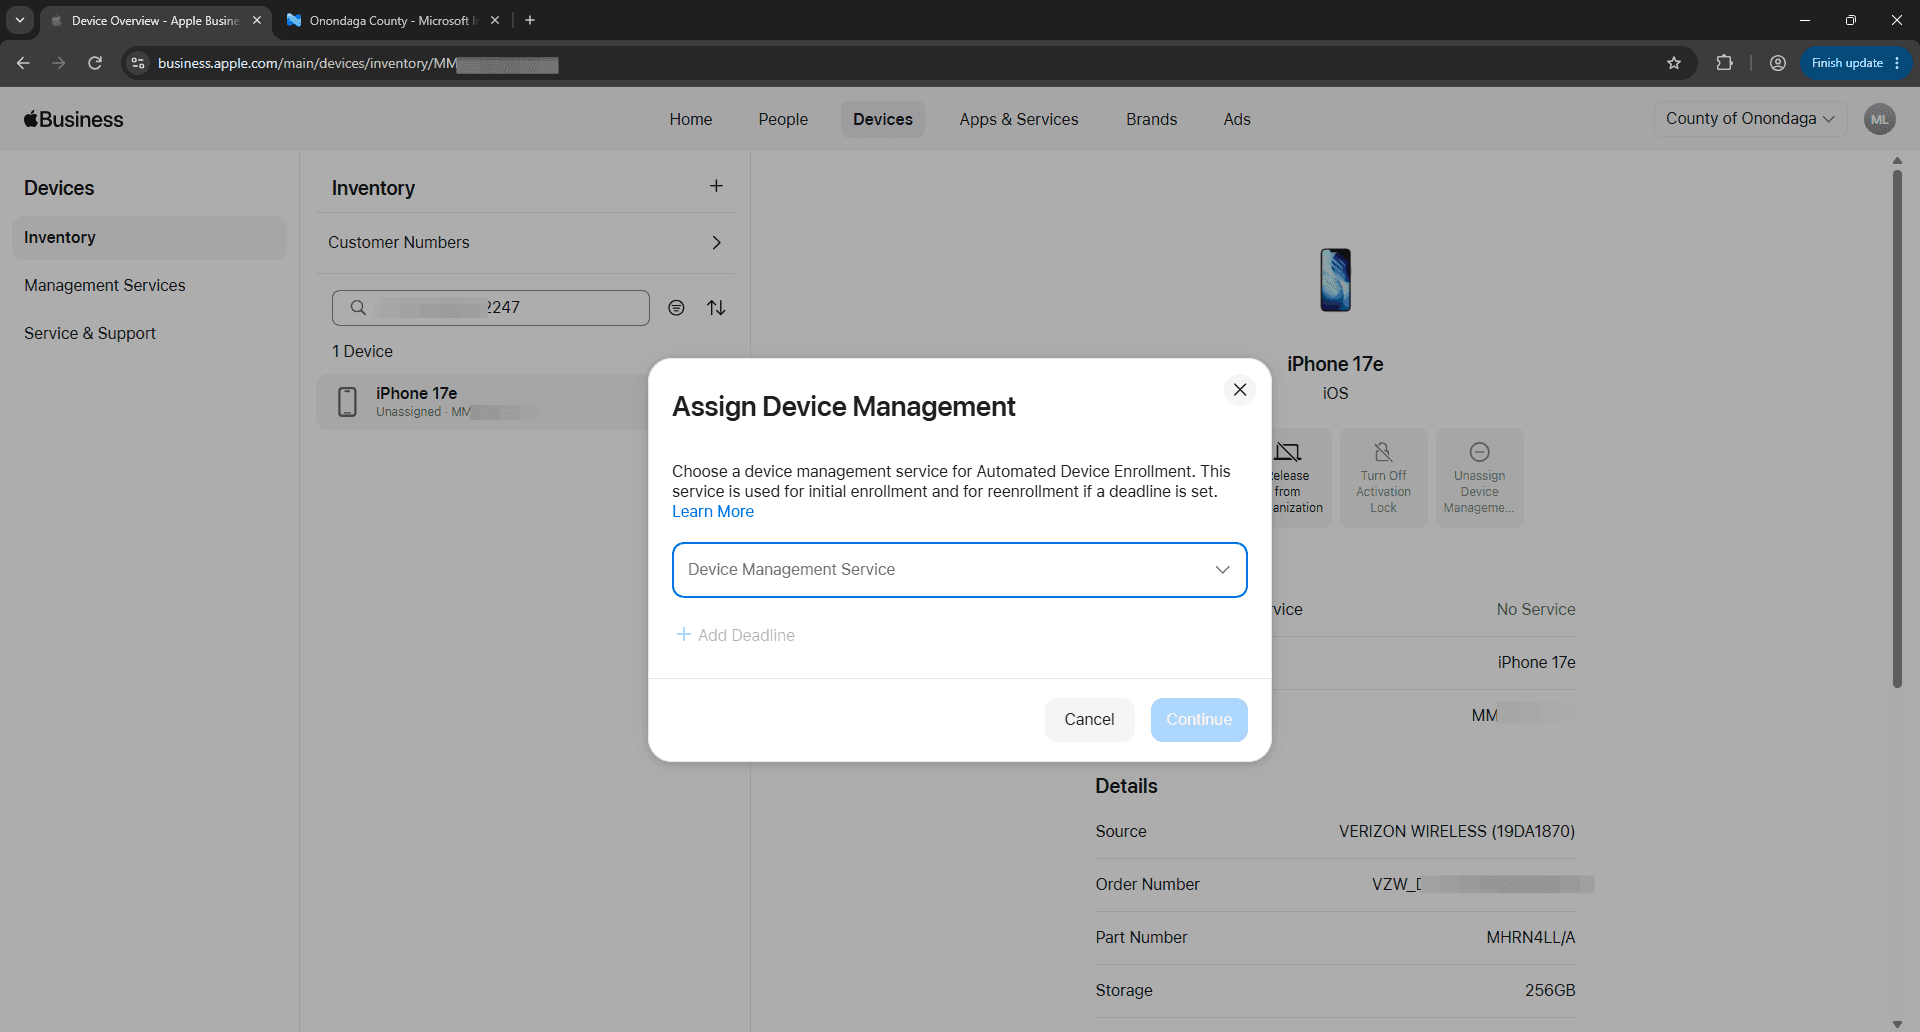Click the Learn More link
1920x1032 pixels.
[x=713, y=512]
